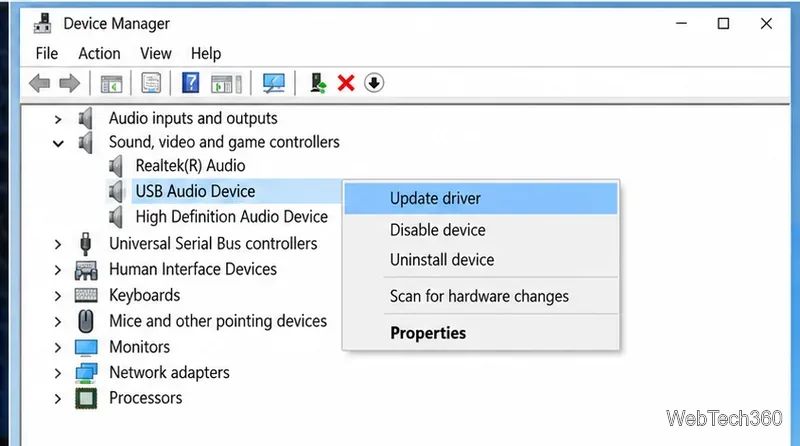Click Show/Hide Console Tree toolbar icon

(x=111, y=84)
